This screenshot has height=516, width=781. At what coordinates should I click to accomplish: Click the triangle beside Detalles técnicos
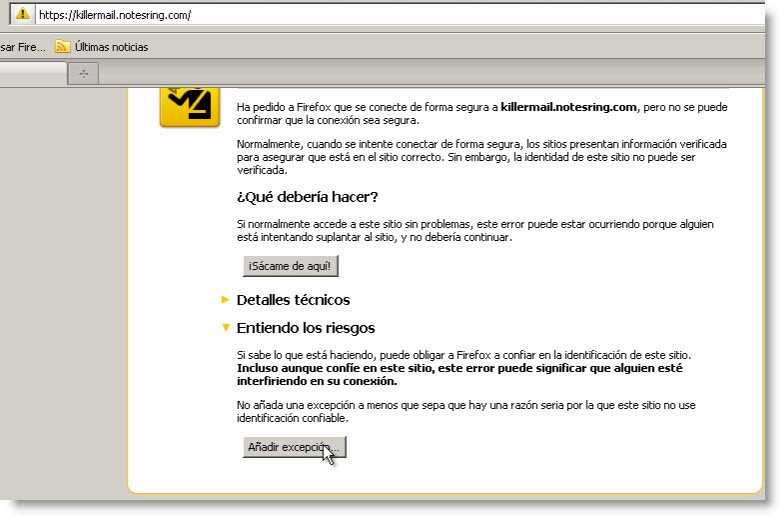click(225, 300)
